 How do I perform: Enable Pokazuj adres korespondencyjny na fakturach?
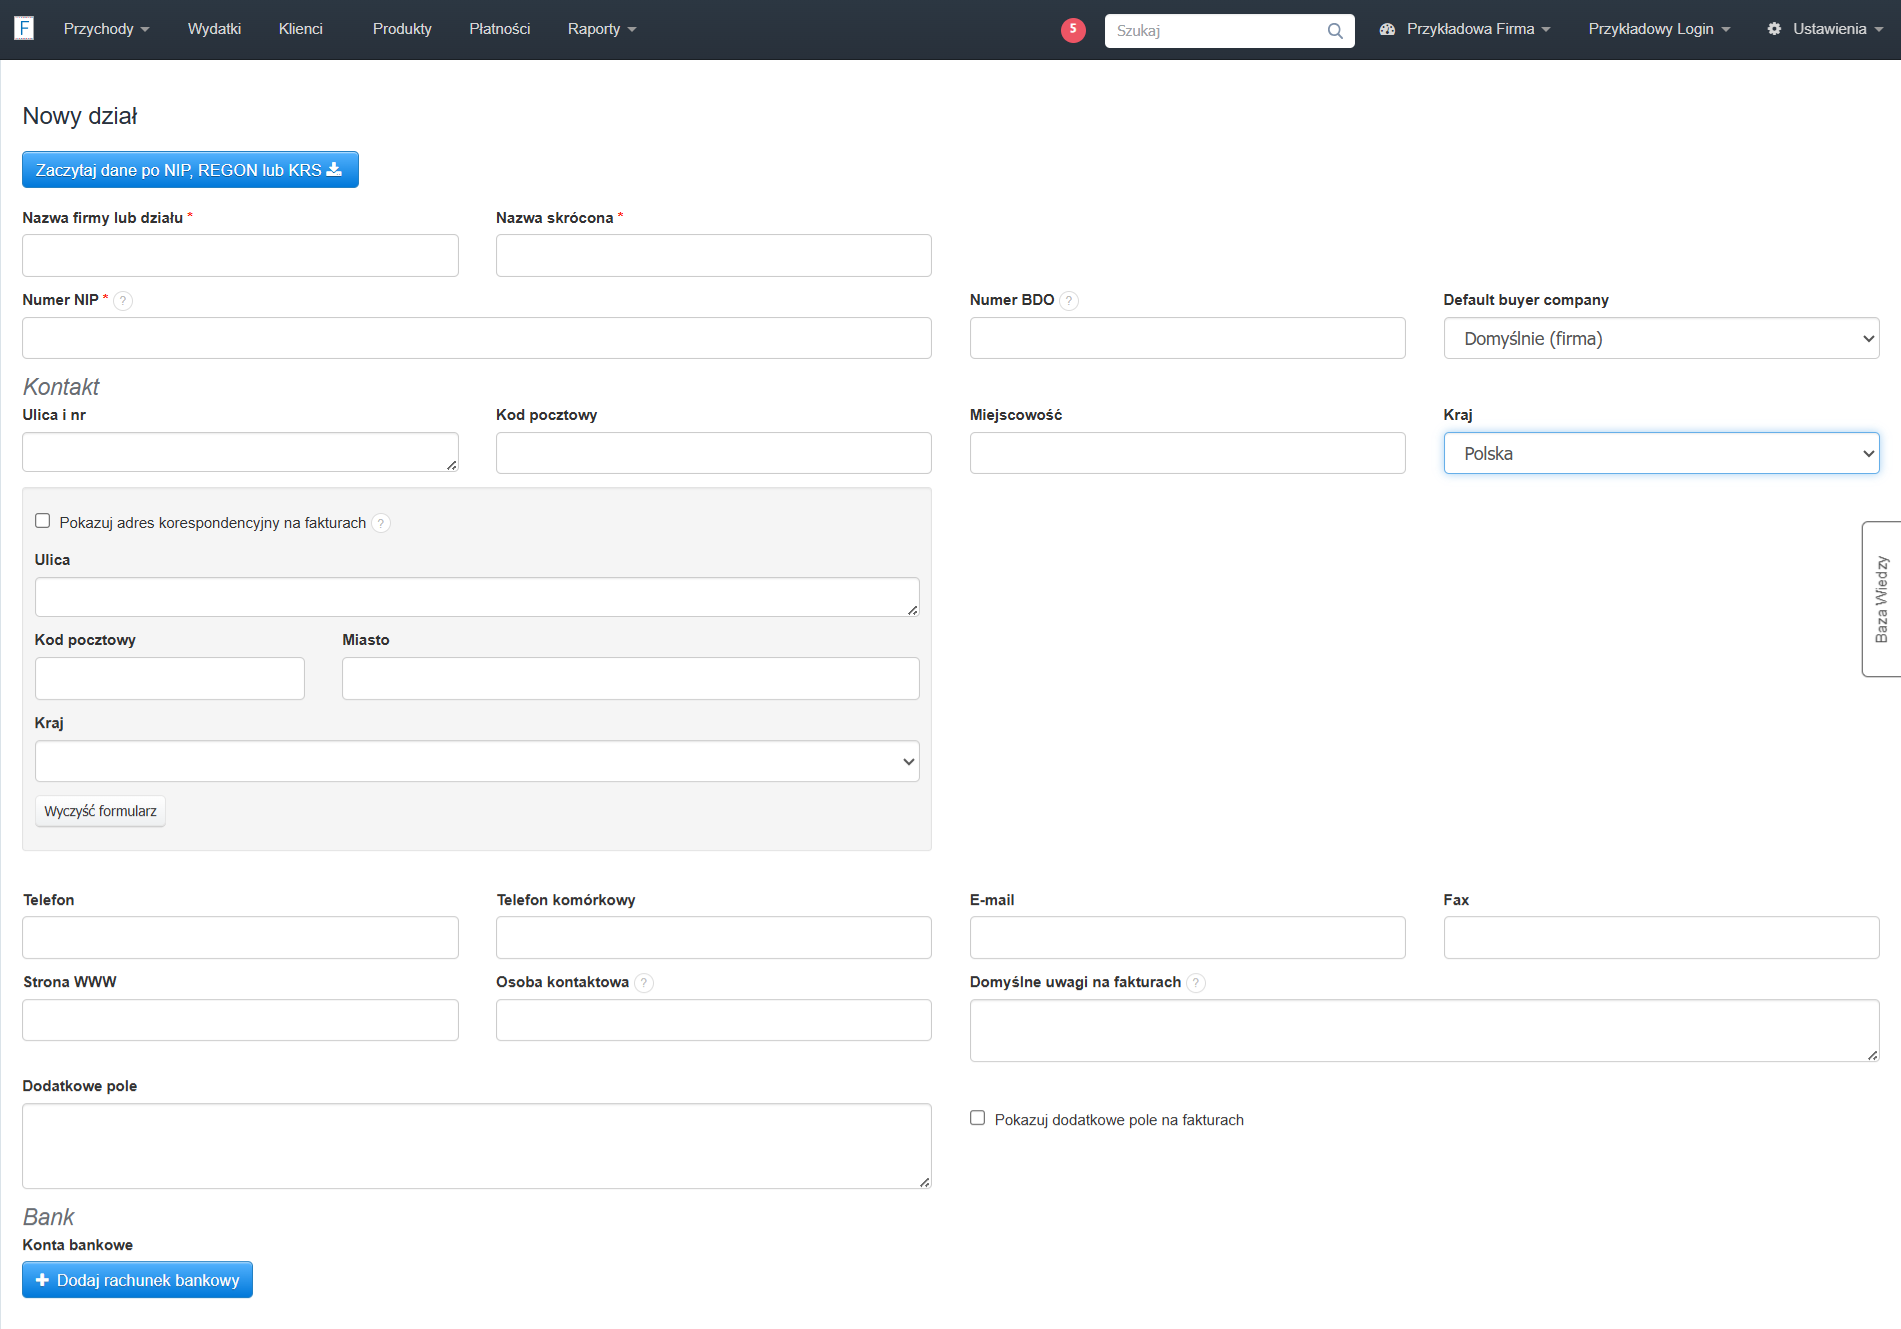(43, 521)
